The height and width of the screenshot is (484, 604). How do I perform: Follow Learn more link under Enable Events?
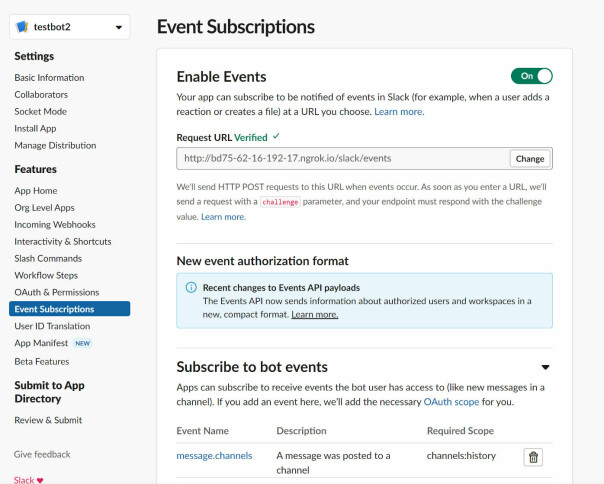pos(399,112)
